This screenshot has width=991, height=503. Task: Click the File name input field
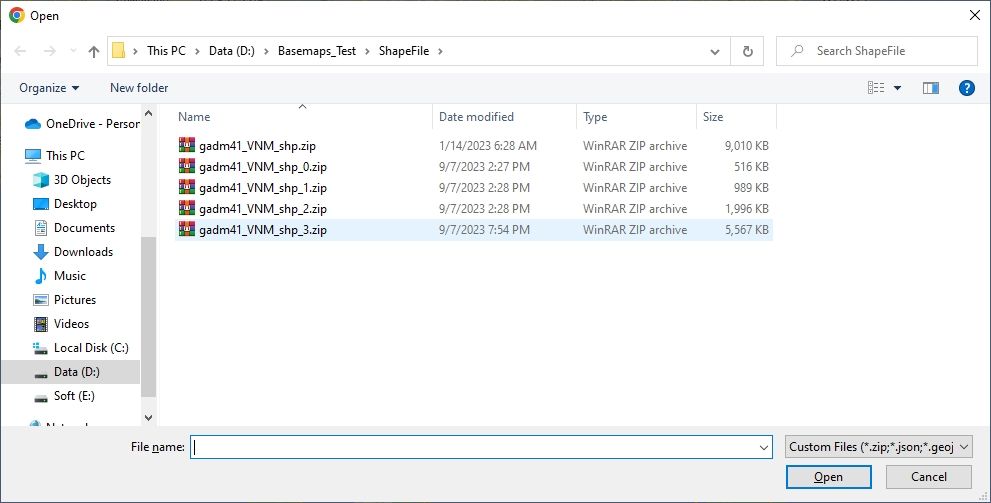(x=480, y=447)
